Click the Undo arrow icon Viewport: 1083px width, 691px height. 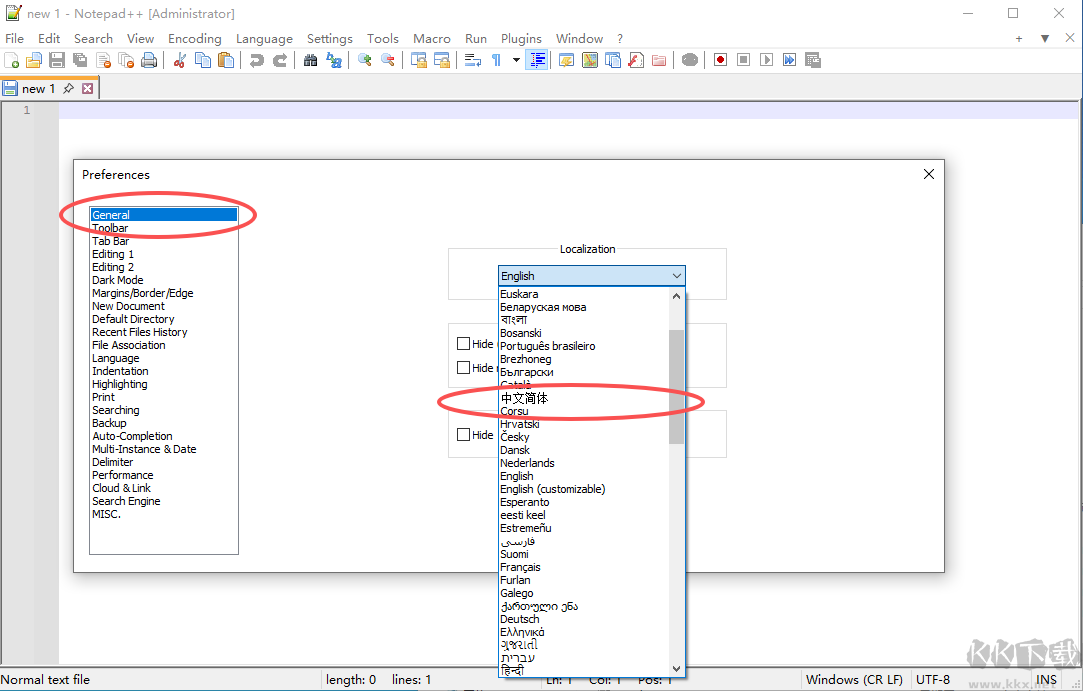(x=257, y=60)
